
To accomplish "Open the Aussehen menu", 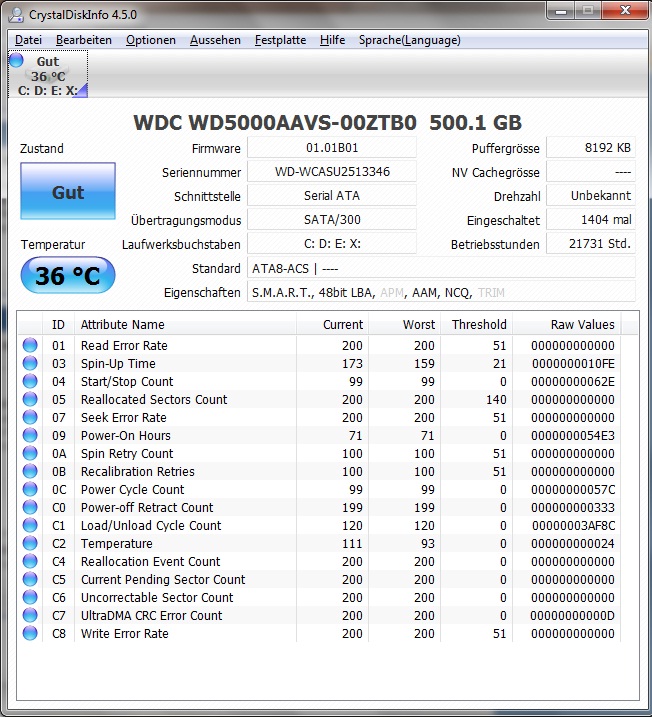I will [215, 40].
